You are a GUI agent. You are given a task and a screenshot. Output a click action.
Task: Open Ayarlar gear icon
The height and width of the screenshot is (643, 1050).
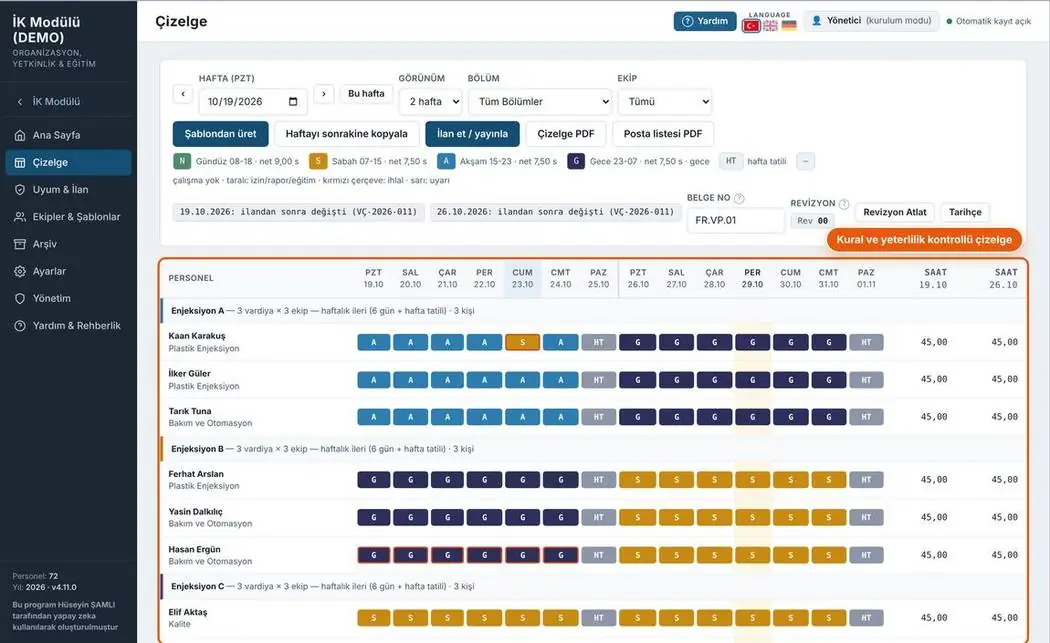pos(20,271)
